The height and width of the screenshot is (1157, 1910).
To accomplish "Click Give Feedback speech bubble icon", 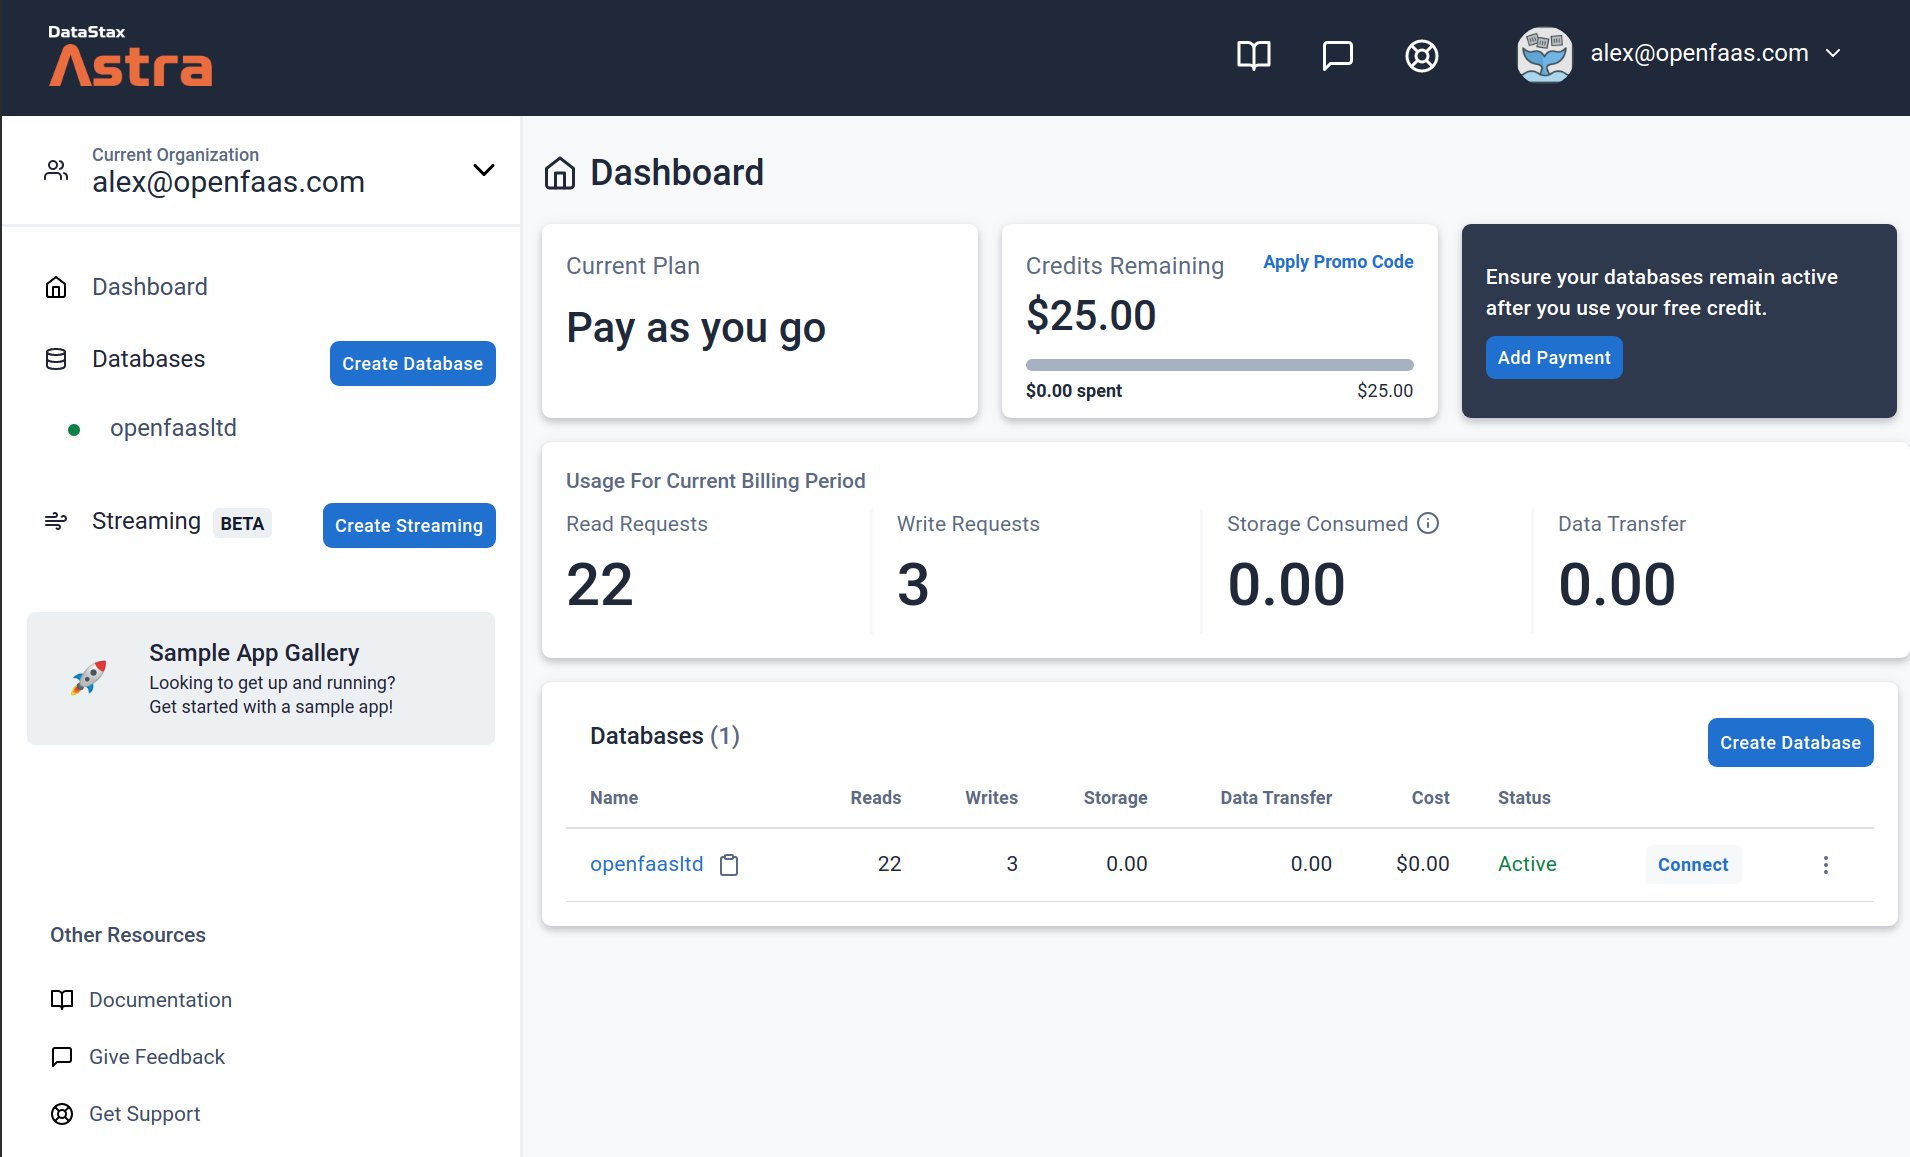I will click(62, 1057).
